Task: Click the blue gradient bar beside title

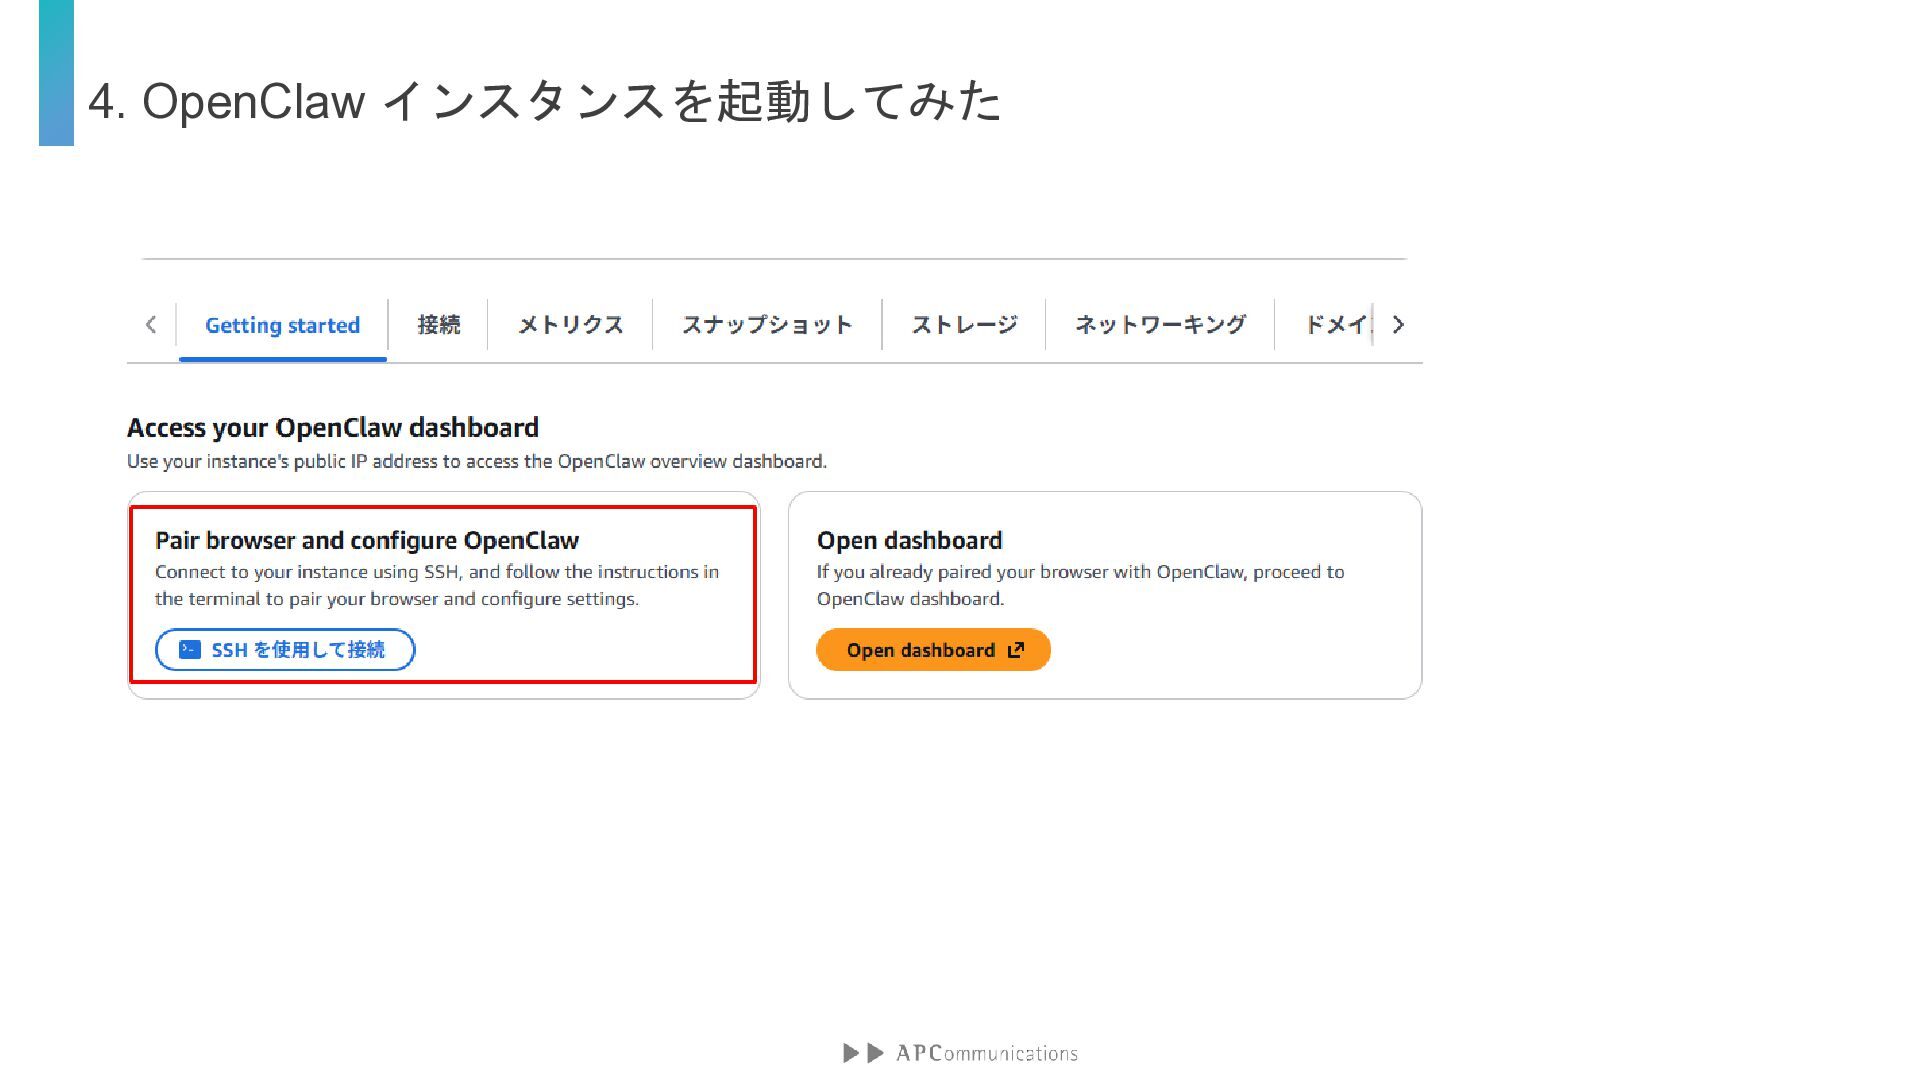Action: tap(56, 72)
